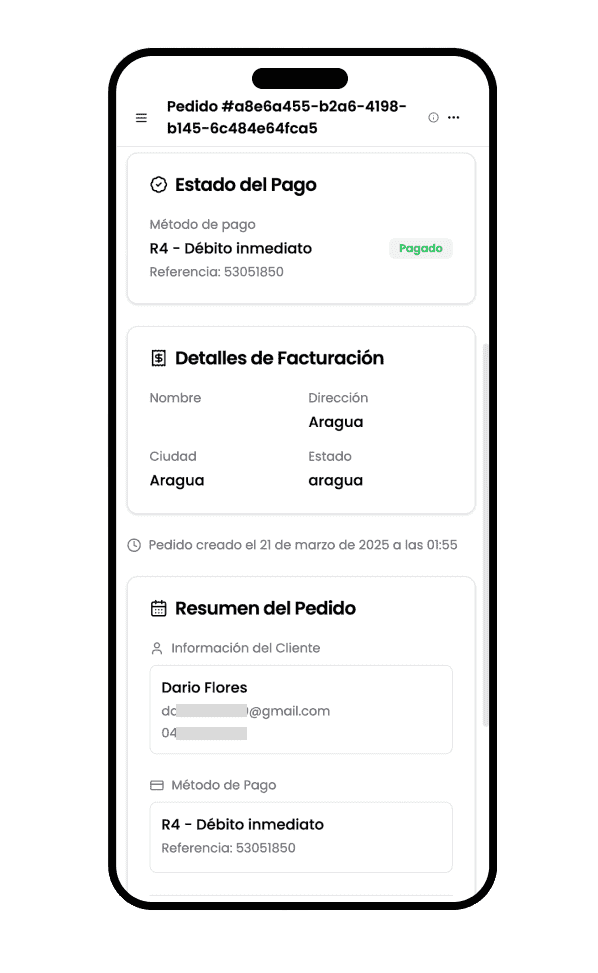Click the Estado value aragua

(336, 481)
